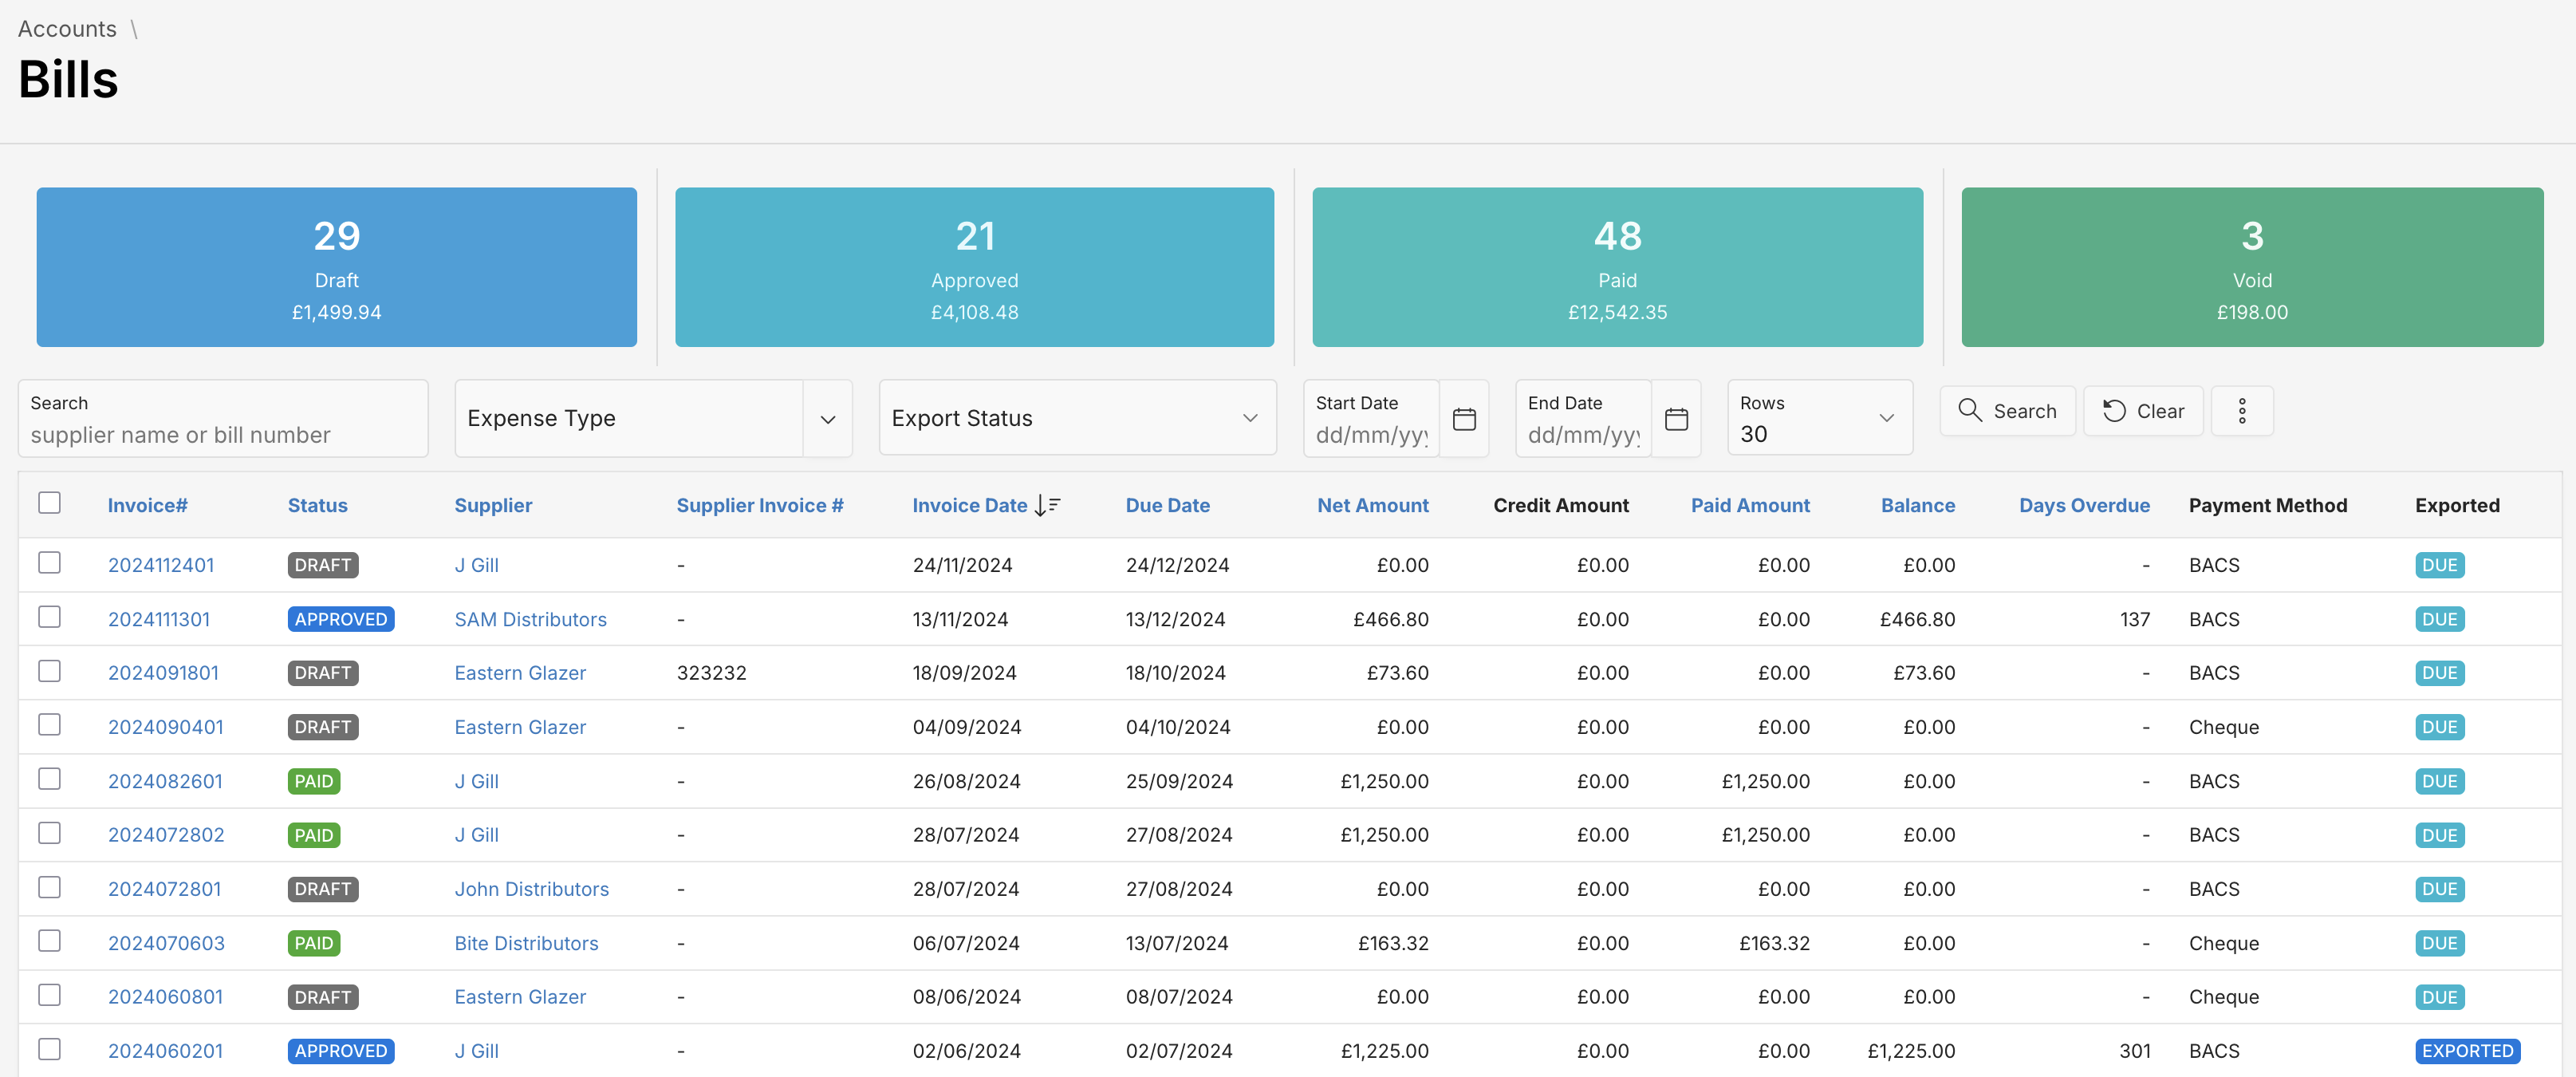The height and width of the screenshot is (1077, 2576).
Task: Open supplier Bite Distributors
Action: (x=526, y=943)
